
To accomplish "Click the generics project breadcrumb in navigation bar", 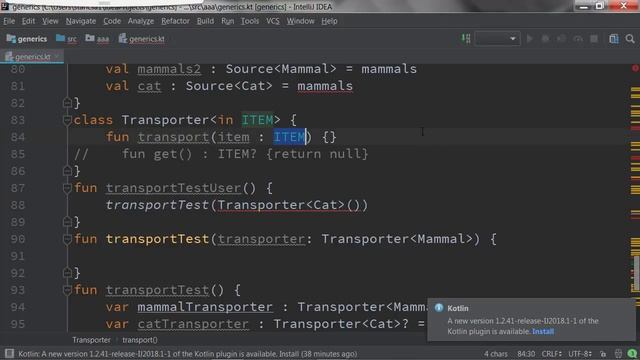I will pos(27,39).
